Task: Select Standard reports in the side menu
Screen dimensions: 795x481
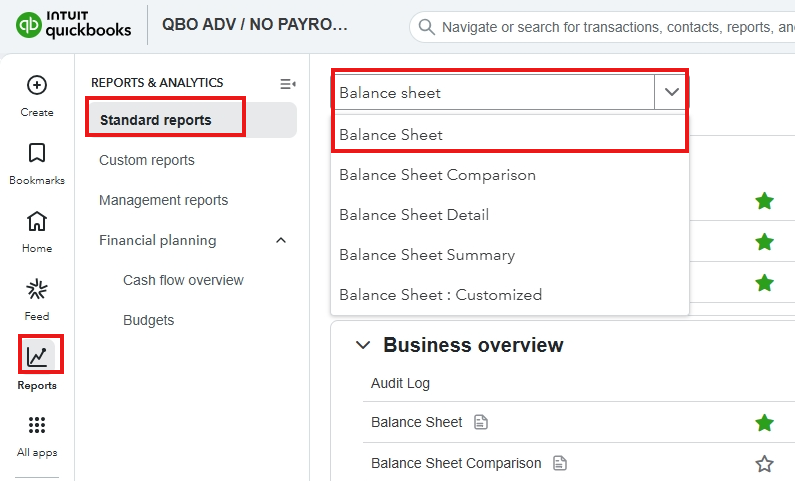Action: [156, 120]
